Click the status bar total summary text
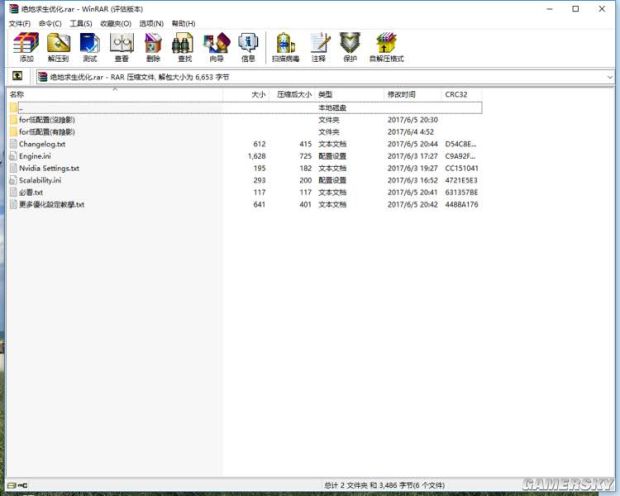620x496 pixels. pos(384,485)
